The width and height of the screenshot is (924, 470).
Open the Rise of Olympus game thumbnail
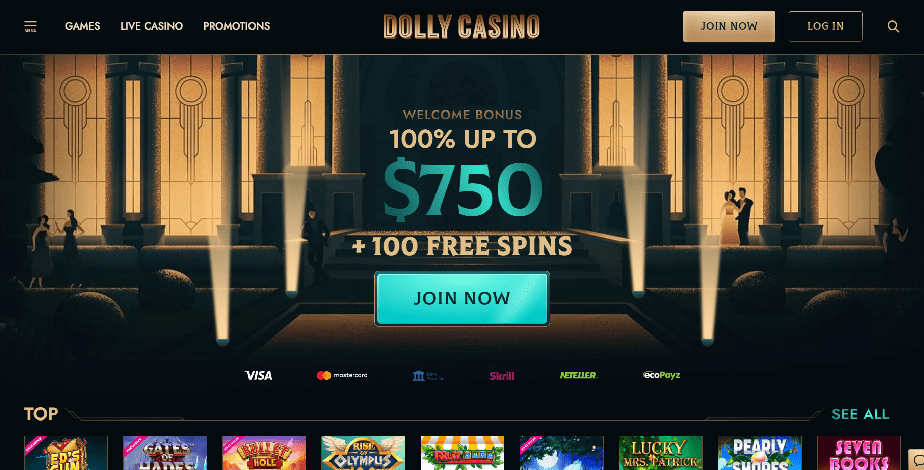pos(363,453)
